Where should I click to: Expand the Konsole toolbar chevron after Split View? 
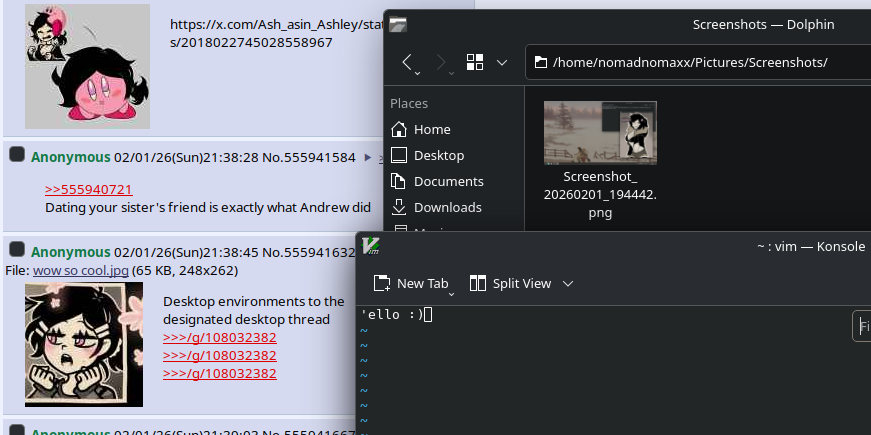568,283
